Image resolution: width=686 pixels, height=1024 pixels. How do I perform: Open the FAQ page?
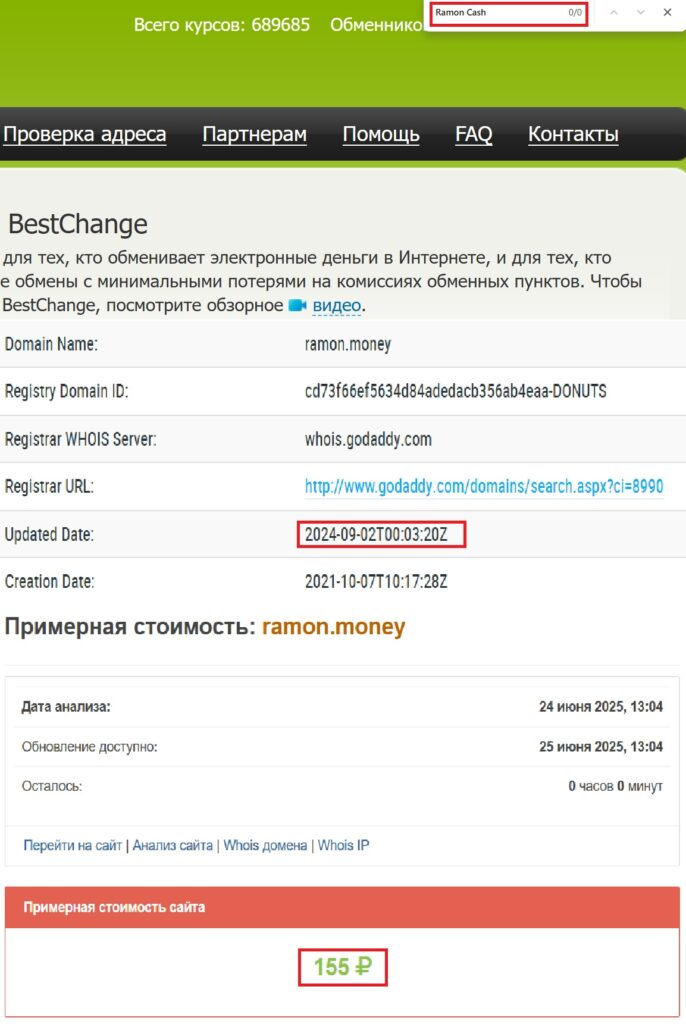coord(474,134)
